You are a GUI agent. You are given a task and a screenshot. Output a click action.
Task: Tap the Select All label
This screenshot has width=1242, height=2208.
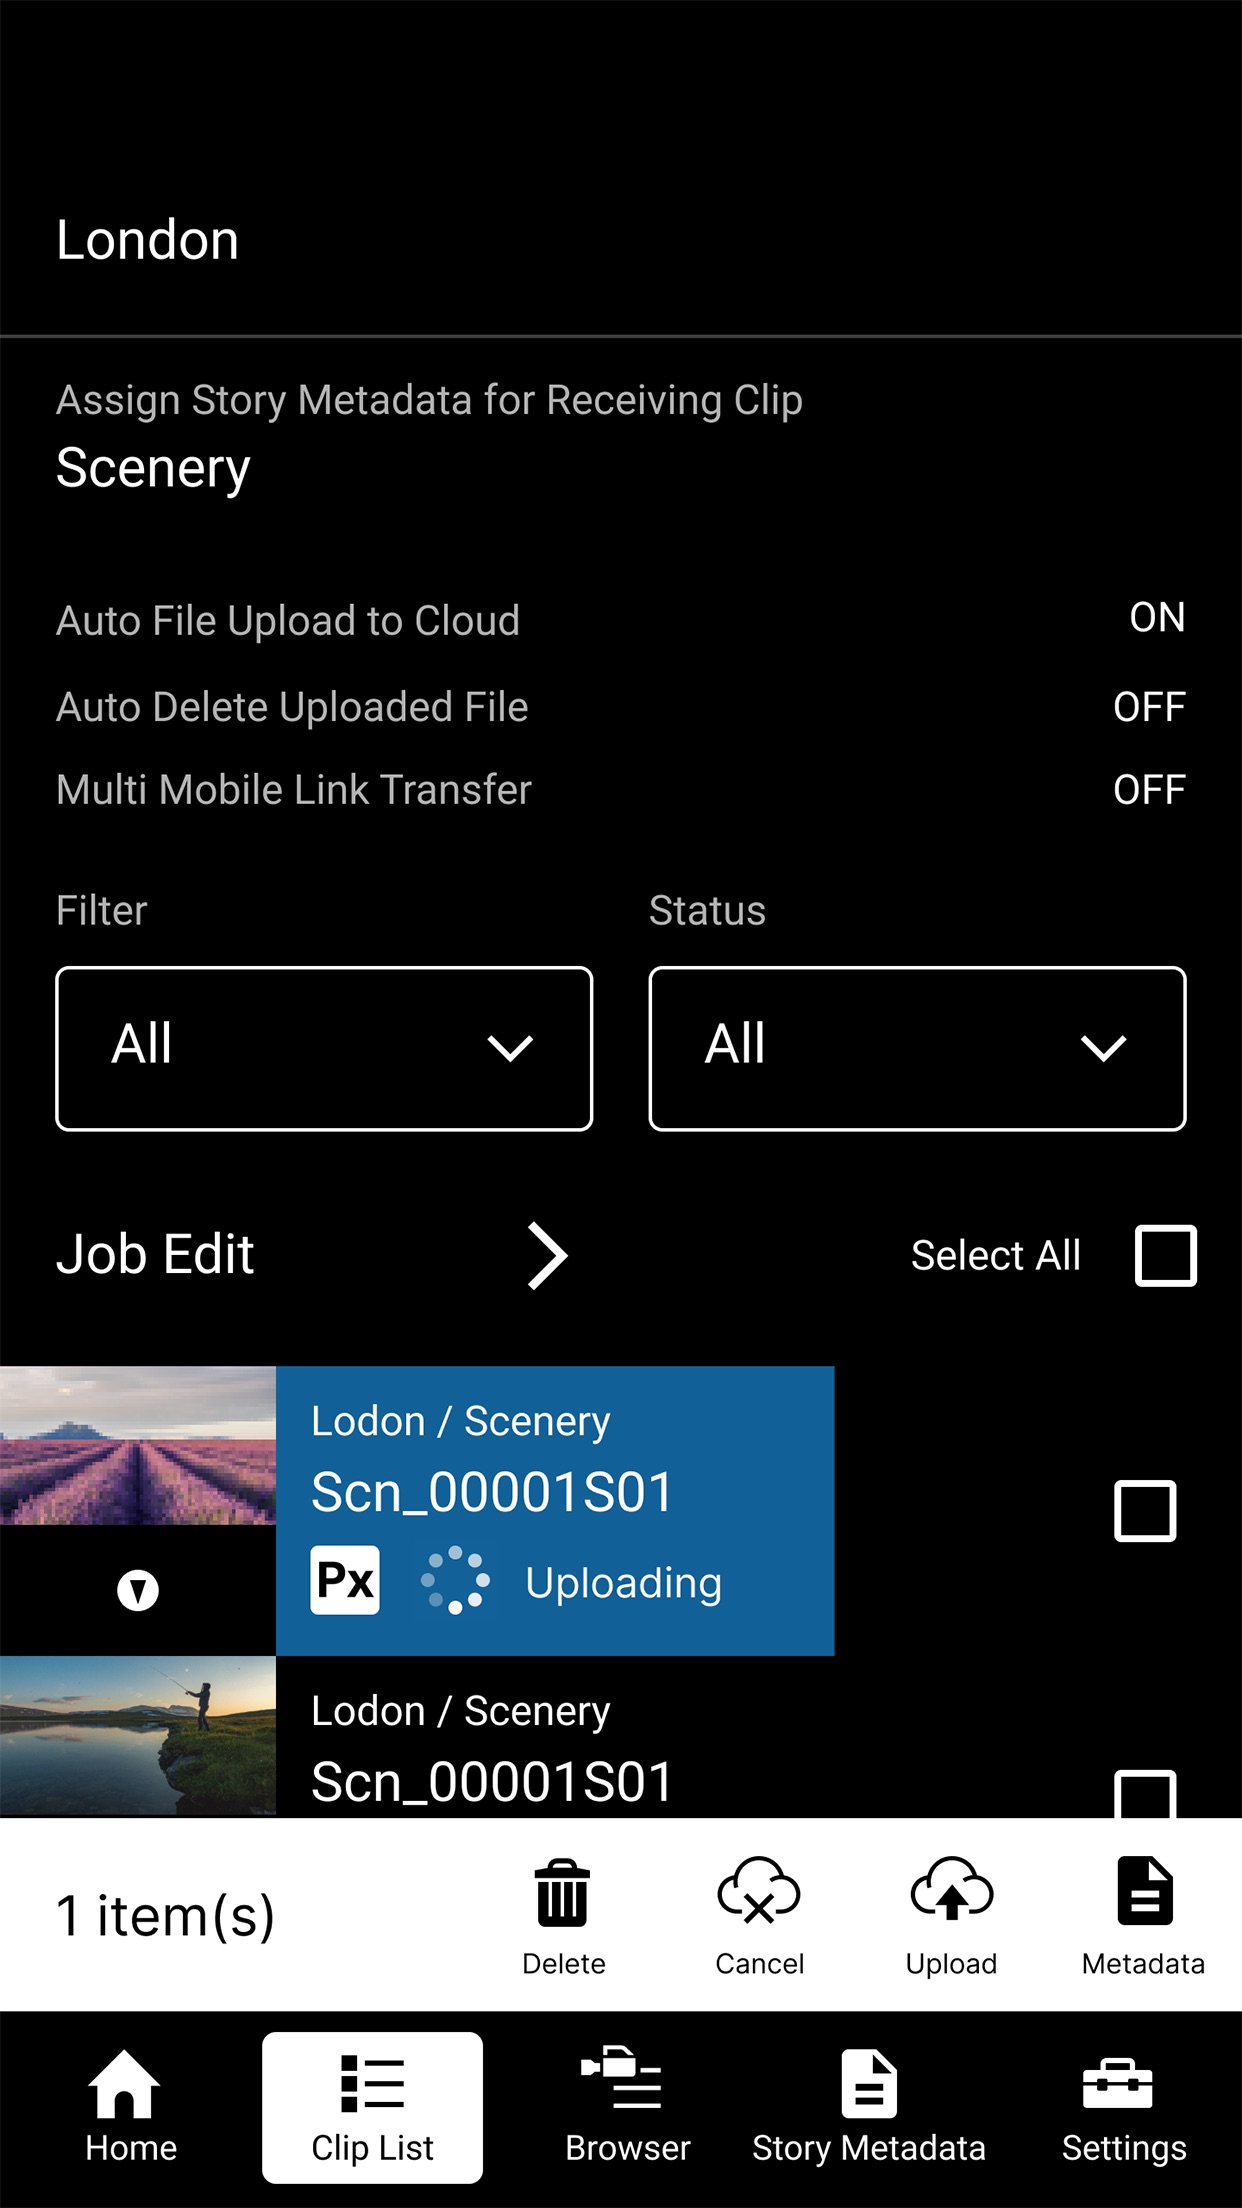[995, 1255]
